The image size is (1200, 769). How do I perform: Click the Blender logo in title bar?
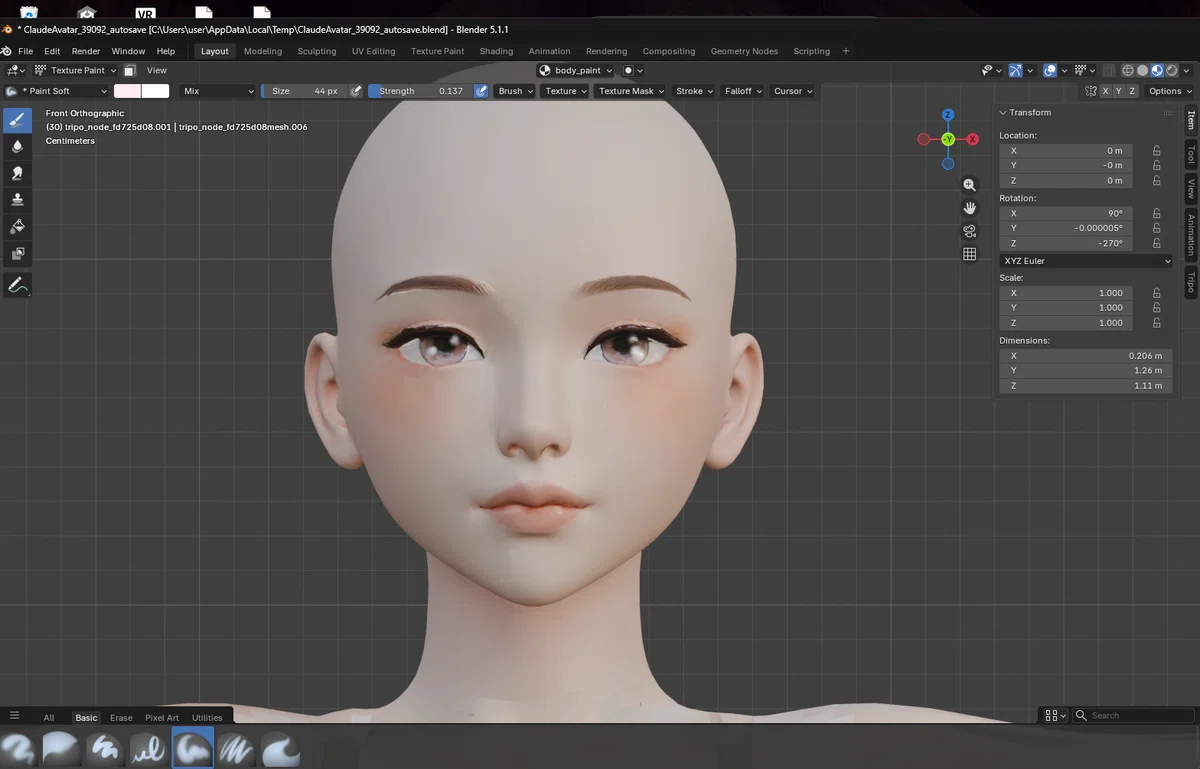coord(7,29)
